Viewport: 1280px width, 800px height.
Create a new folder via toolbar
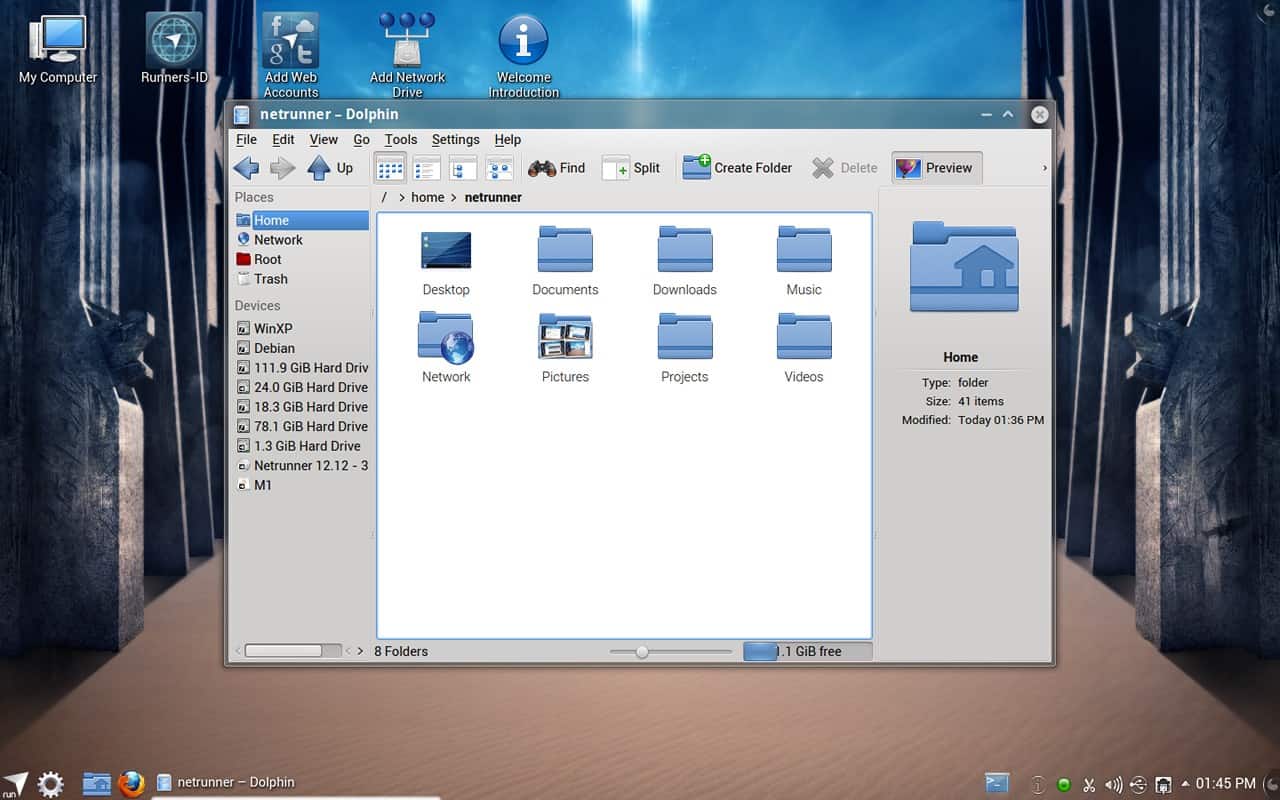(x=738, y=168)
